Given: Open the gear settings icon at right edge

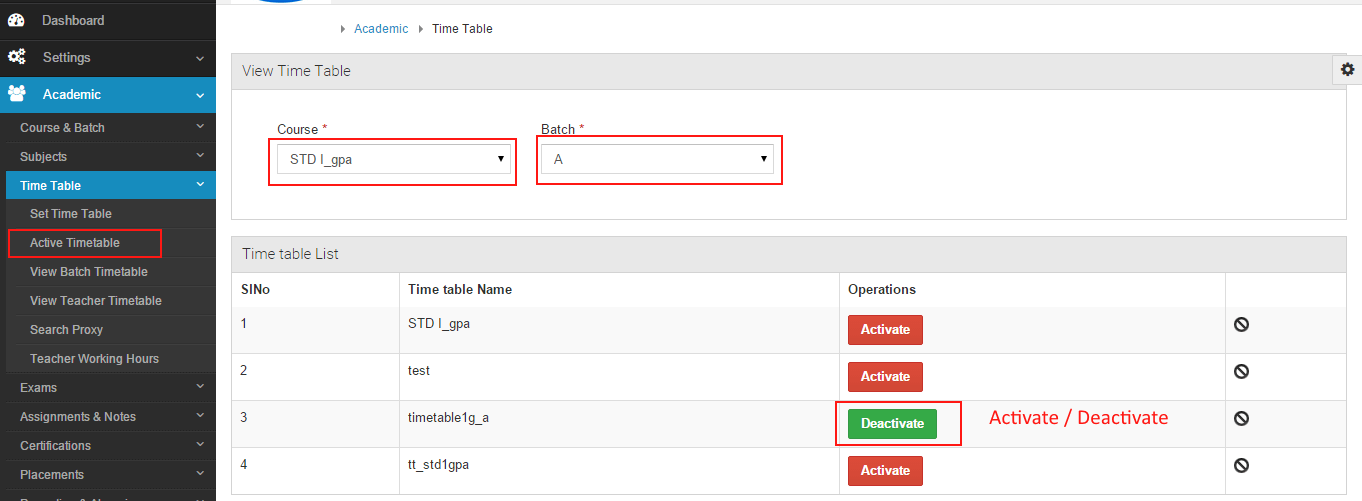Looking at the screenshot, I should click(x=1347, y=69).
